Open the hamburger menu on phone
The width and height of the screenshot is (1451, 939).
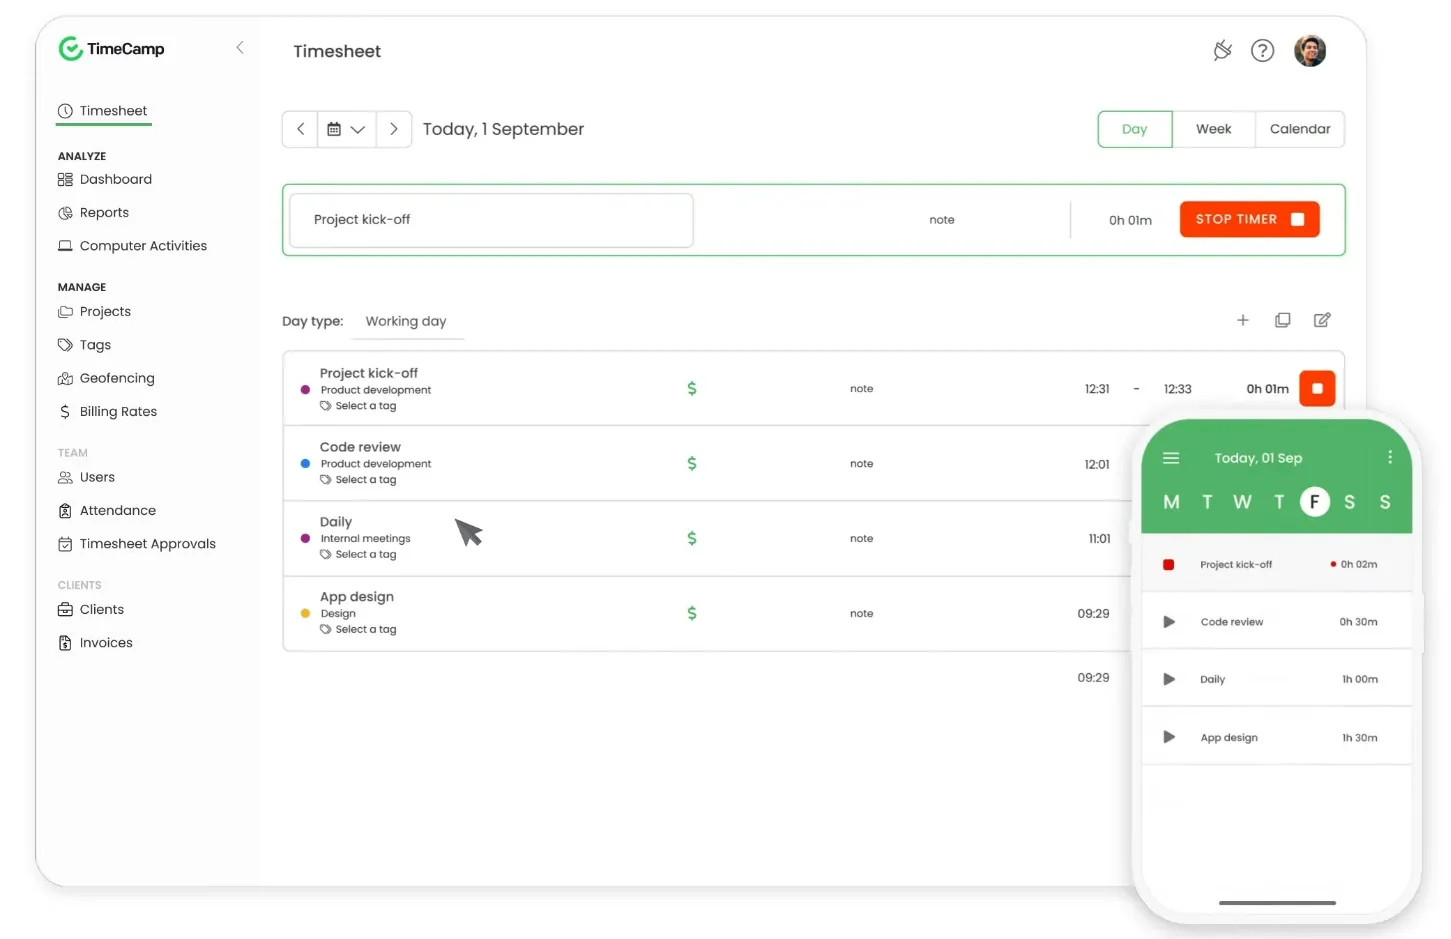click(x=1171, y=458)
